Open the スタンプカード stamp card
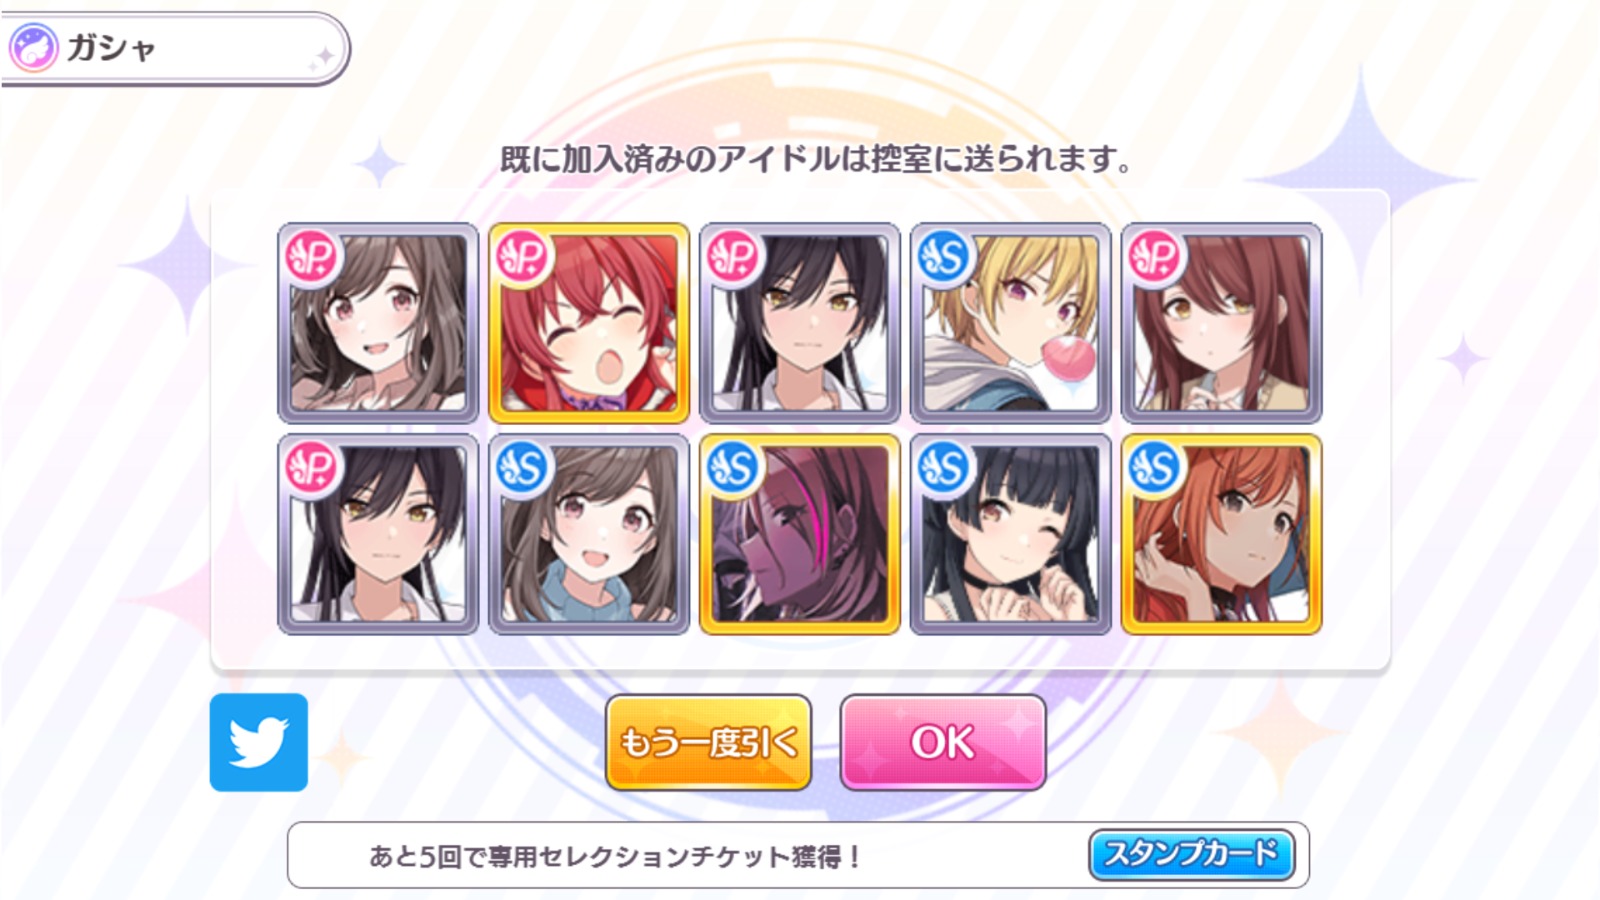 [x=1191, y=855]
